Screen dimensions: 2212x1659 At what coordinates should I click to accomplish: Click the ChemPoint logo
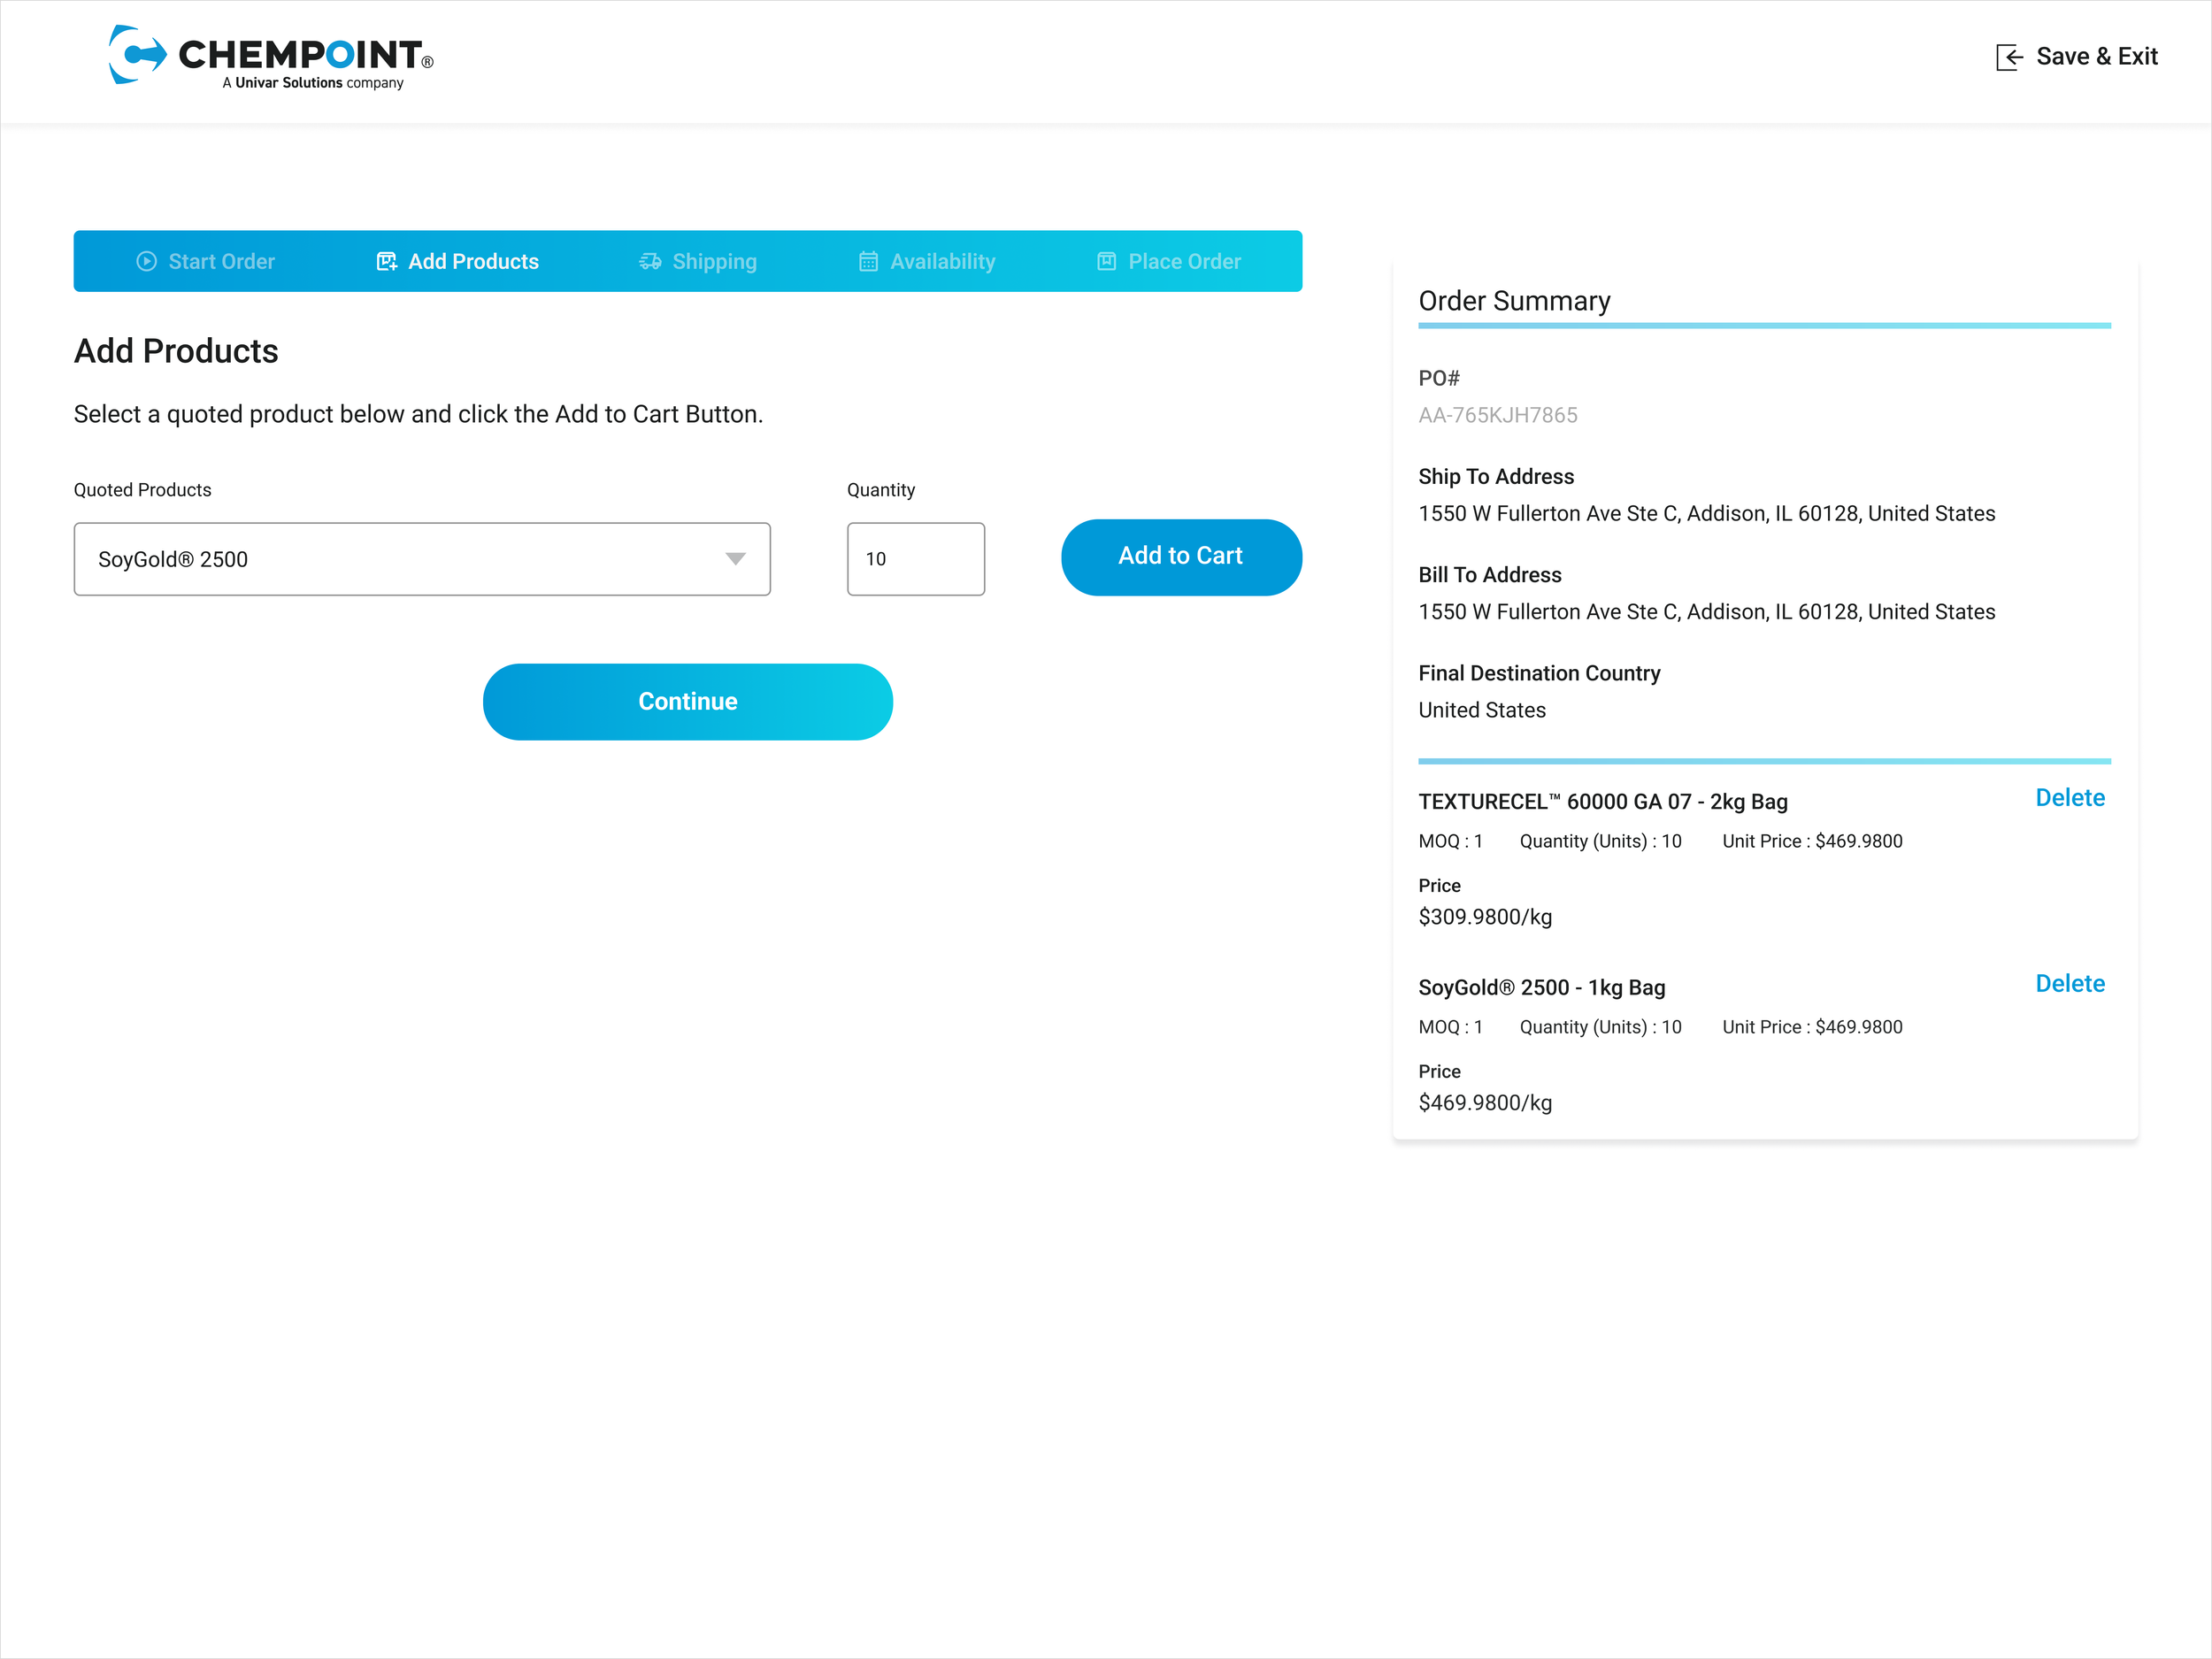(x=271, y=57)
